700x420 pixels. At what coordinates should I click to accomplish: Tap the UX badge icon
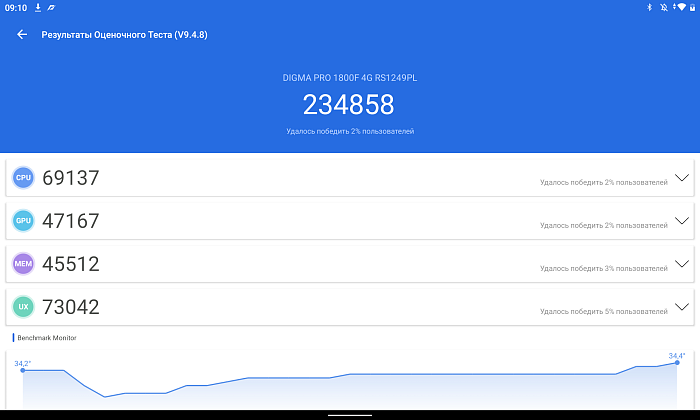23,307
